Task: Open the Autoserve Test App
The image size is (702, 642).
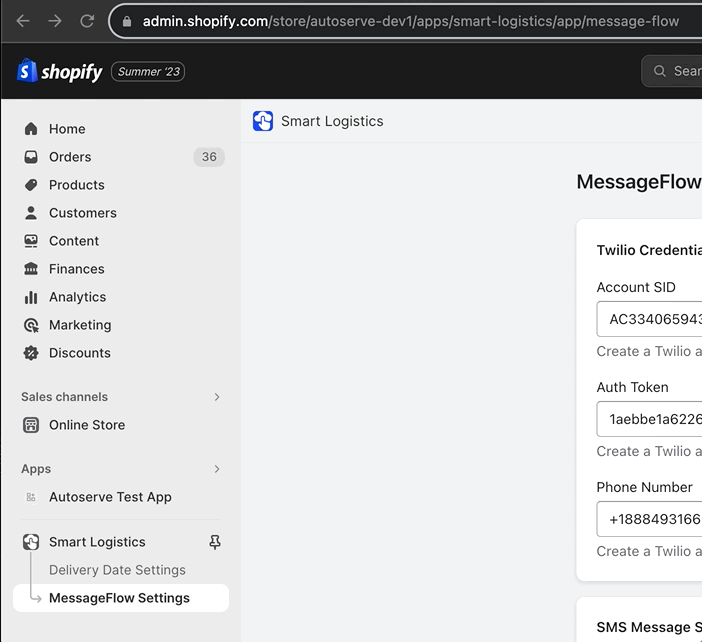Action: click(110, 497)
